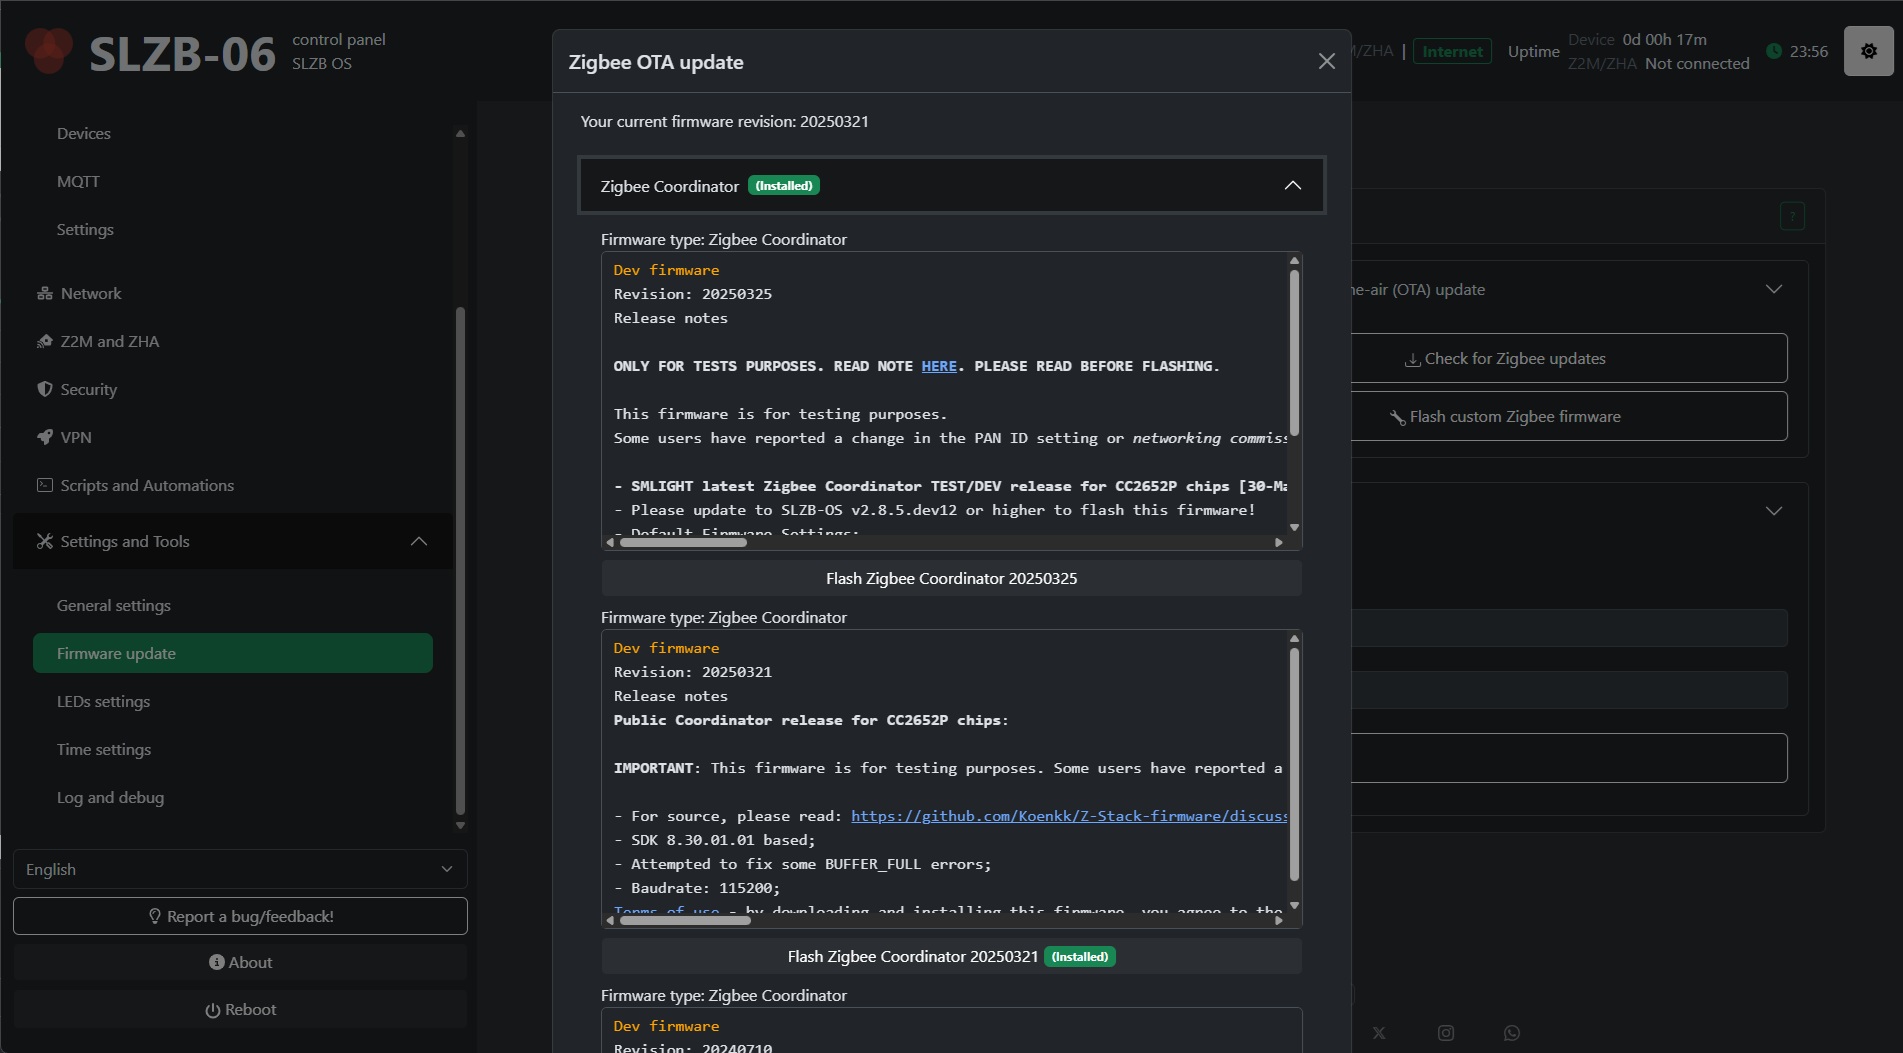The width and height of the screenshot is (1903, 1053).
Task: Close the Zigbee OTA update dialog
Action: point(1326,62)
